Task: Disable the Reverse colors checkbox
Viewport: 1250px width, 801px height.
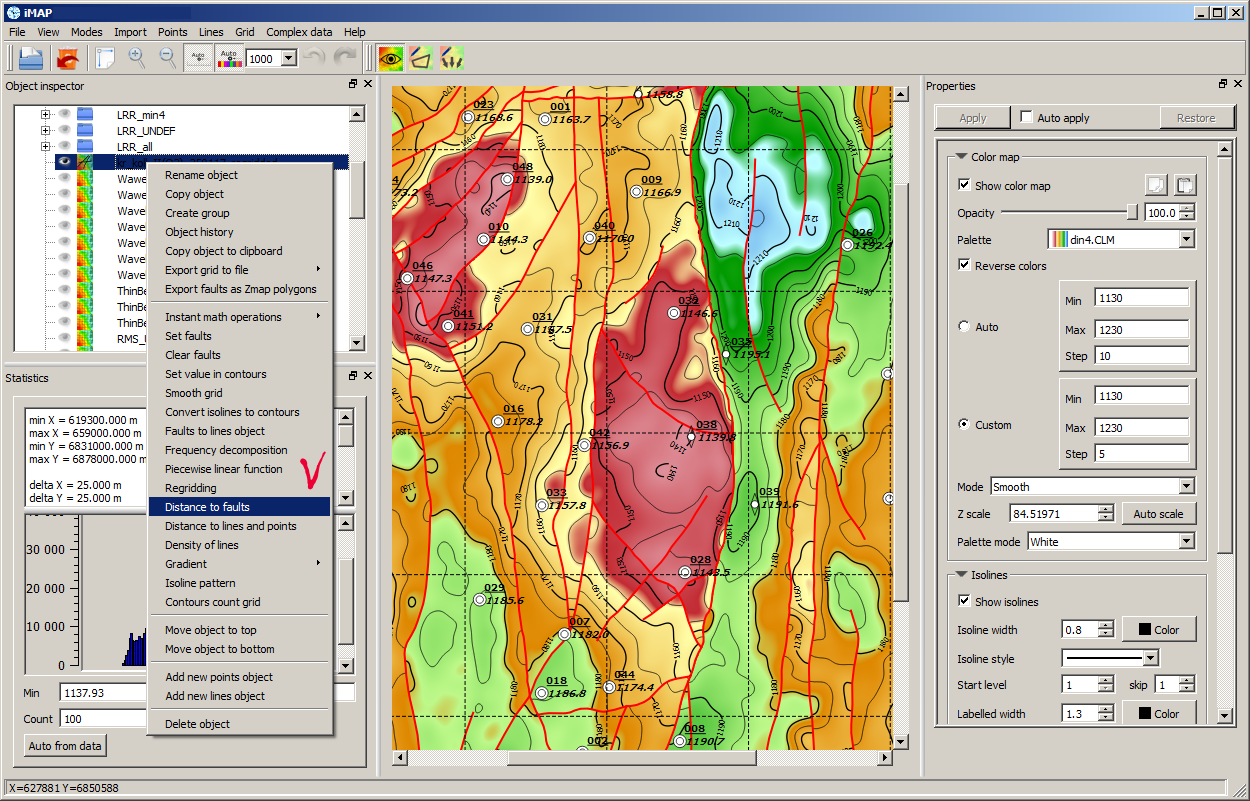Action: click(x=964, y=266)
